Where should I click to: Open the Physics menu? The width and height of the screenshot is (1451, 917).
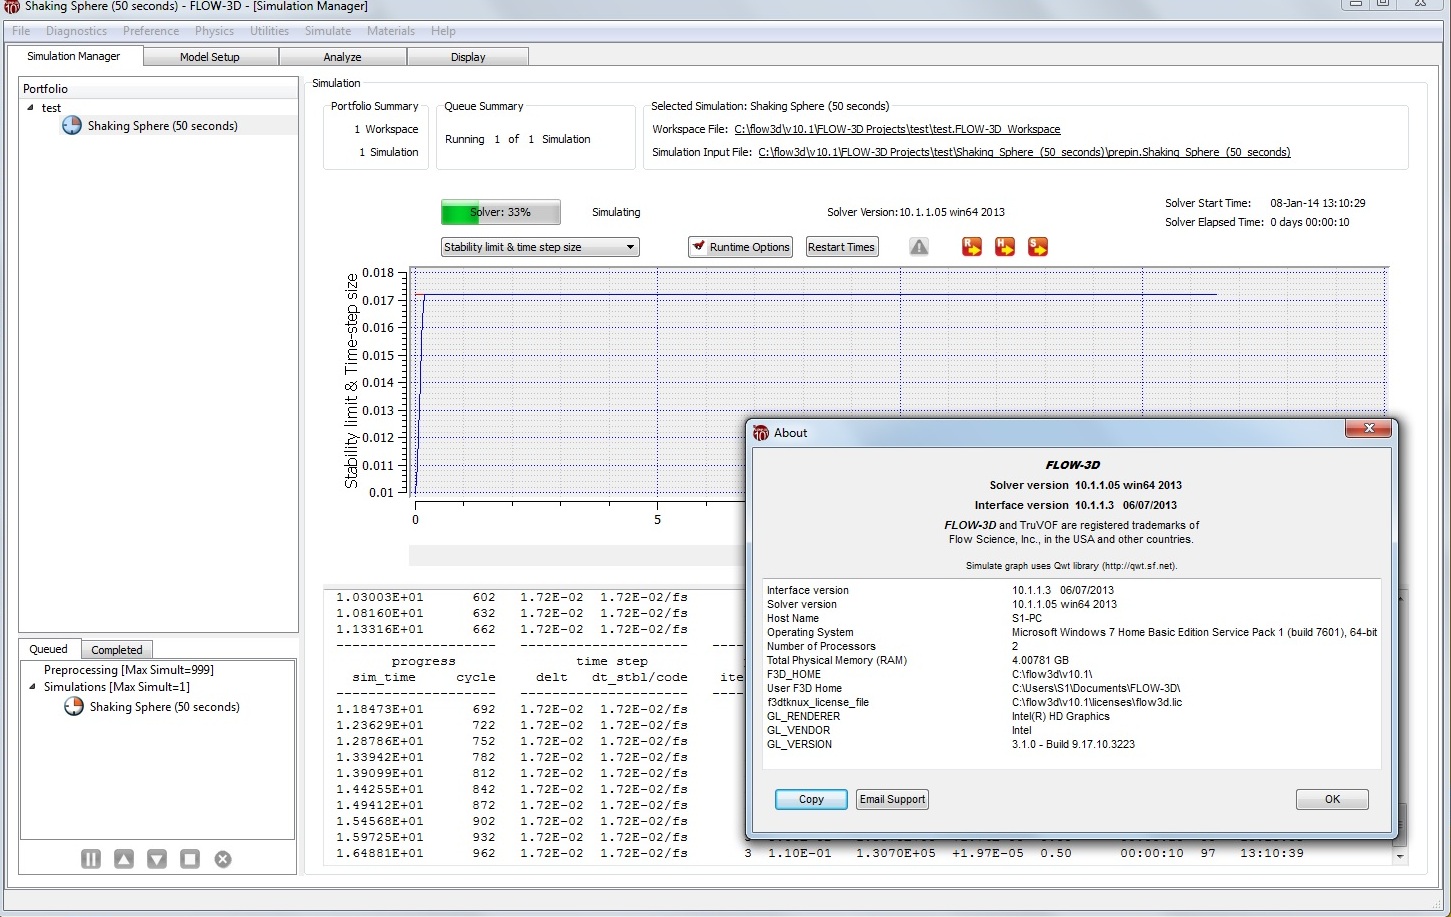coord(214,31)
